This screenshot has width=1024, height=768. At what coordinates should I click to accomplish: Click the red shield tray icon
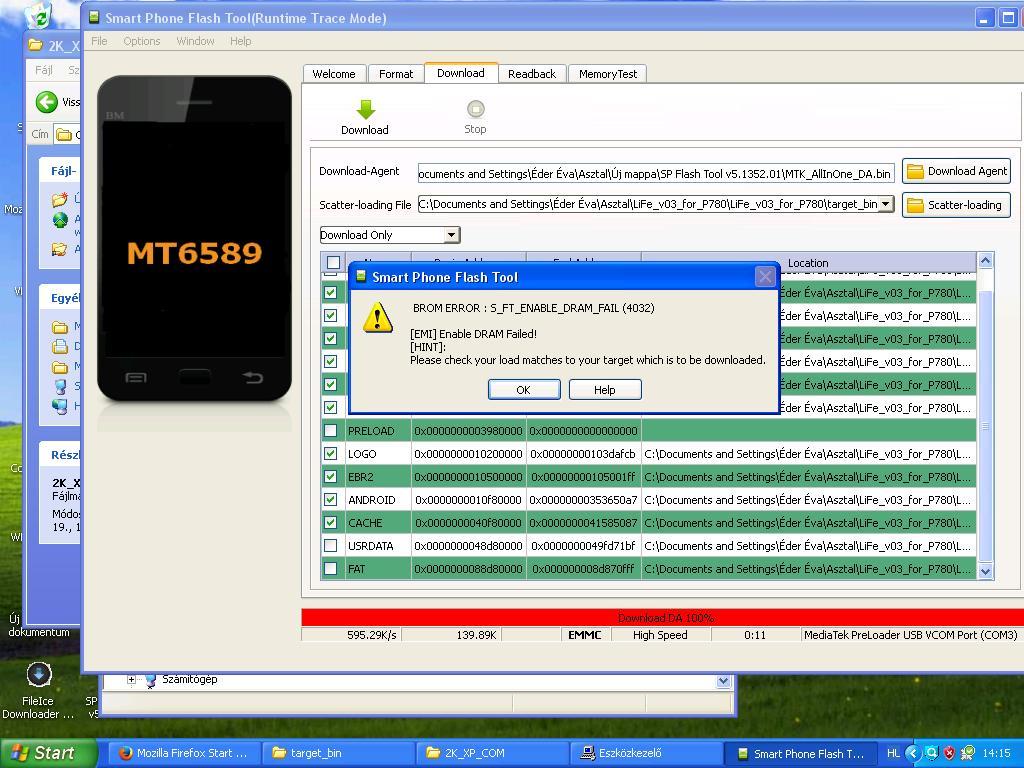pos(949,753)
